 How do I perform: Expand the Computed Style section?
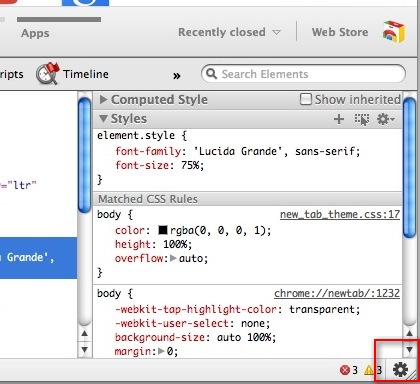pos(103,99)
